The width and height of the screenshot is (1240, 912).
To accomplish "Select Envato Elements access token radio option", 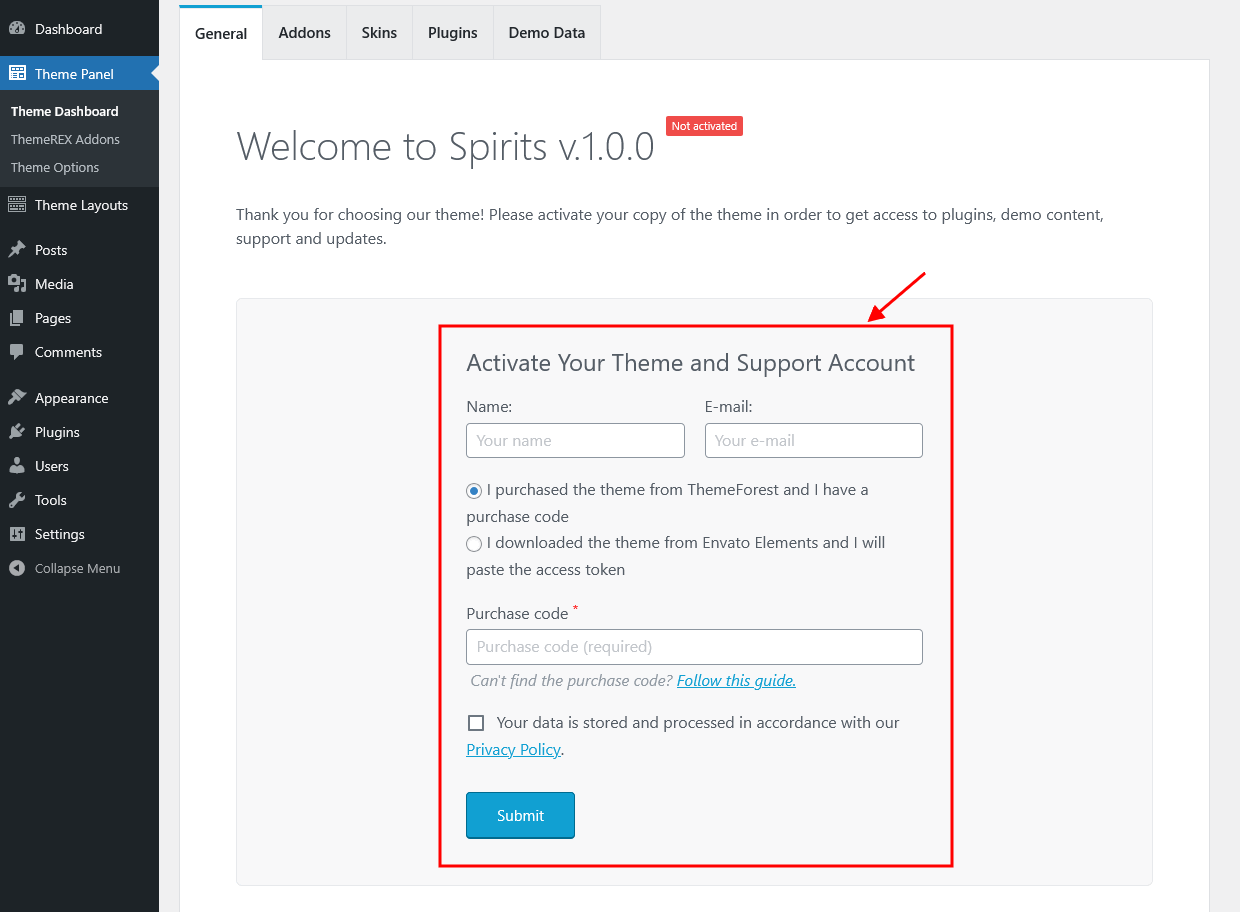I will (474, 544).
